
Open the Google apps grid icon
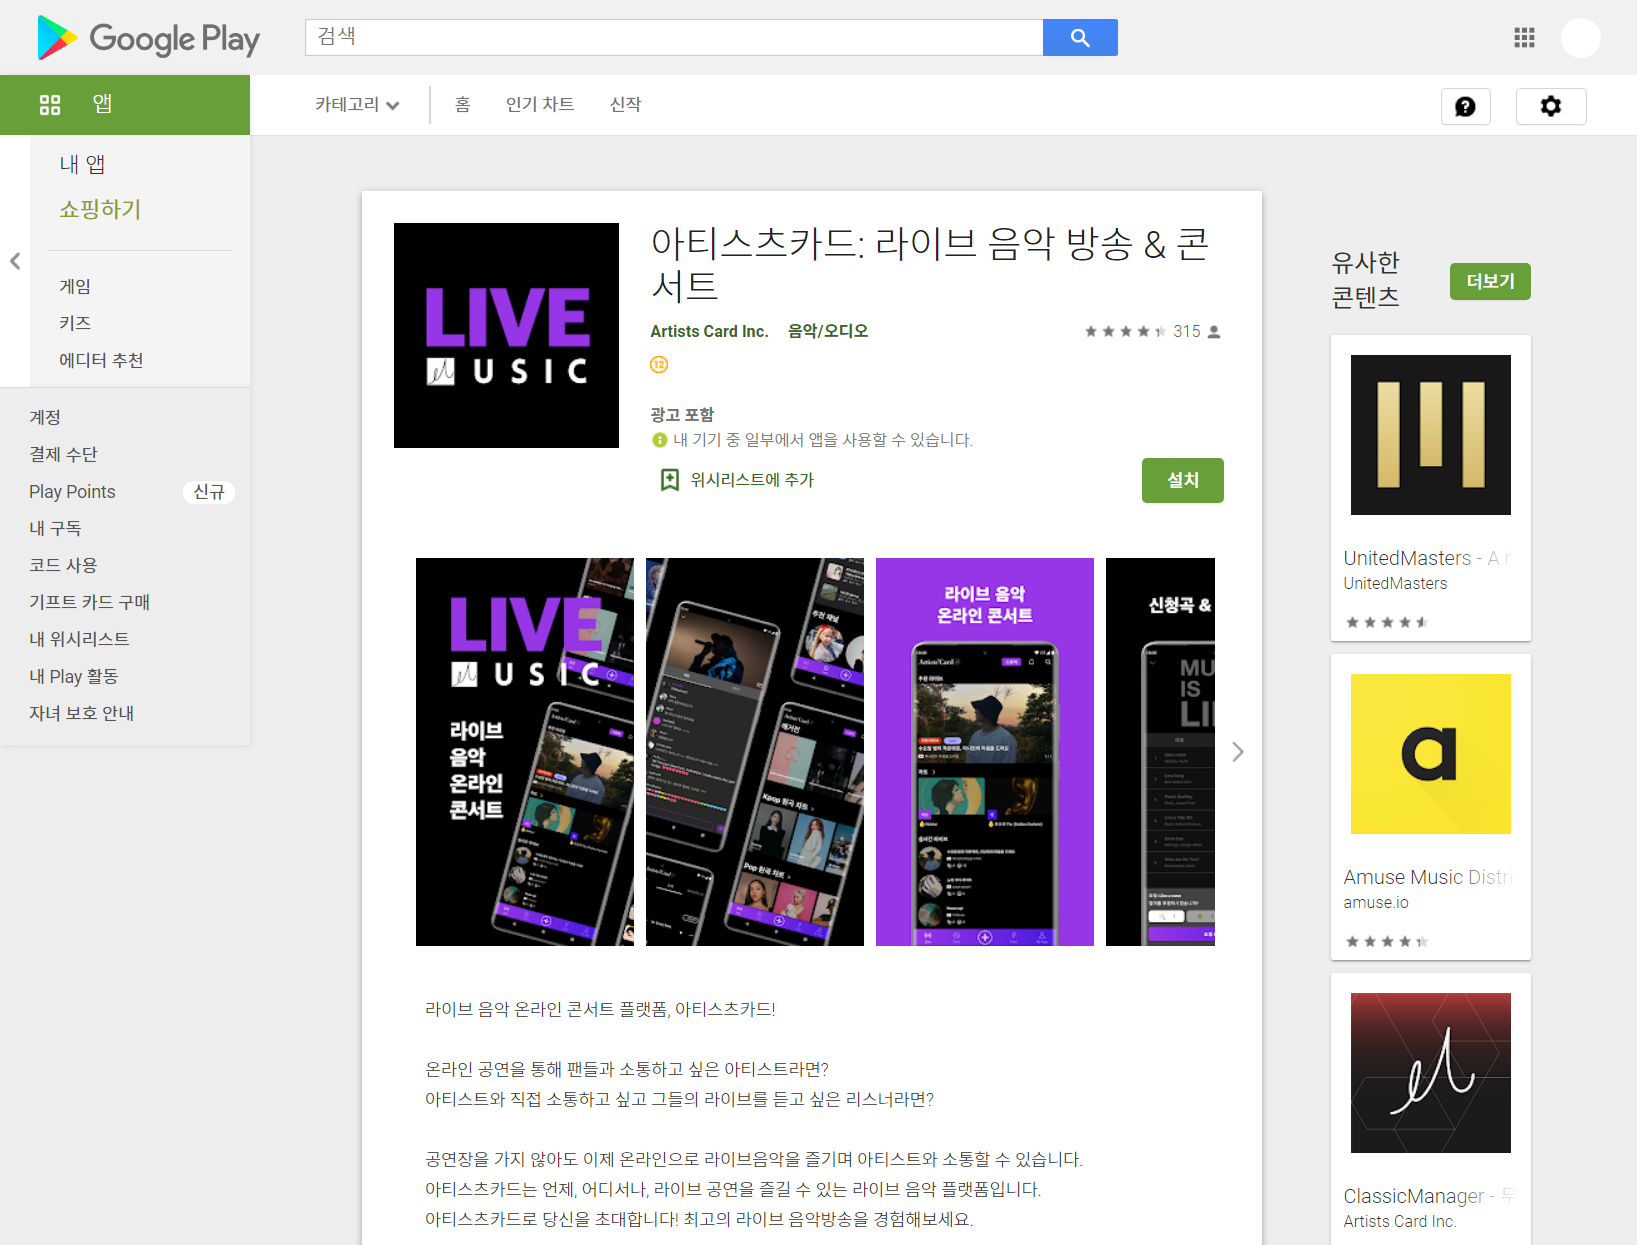(x=1524, y=38)
